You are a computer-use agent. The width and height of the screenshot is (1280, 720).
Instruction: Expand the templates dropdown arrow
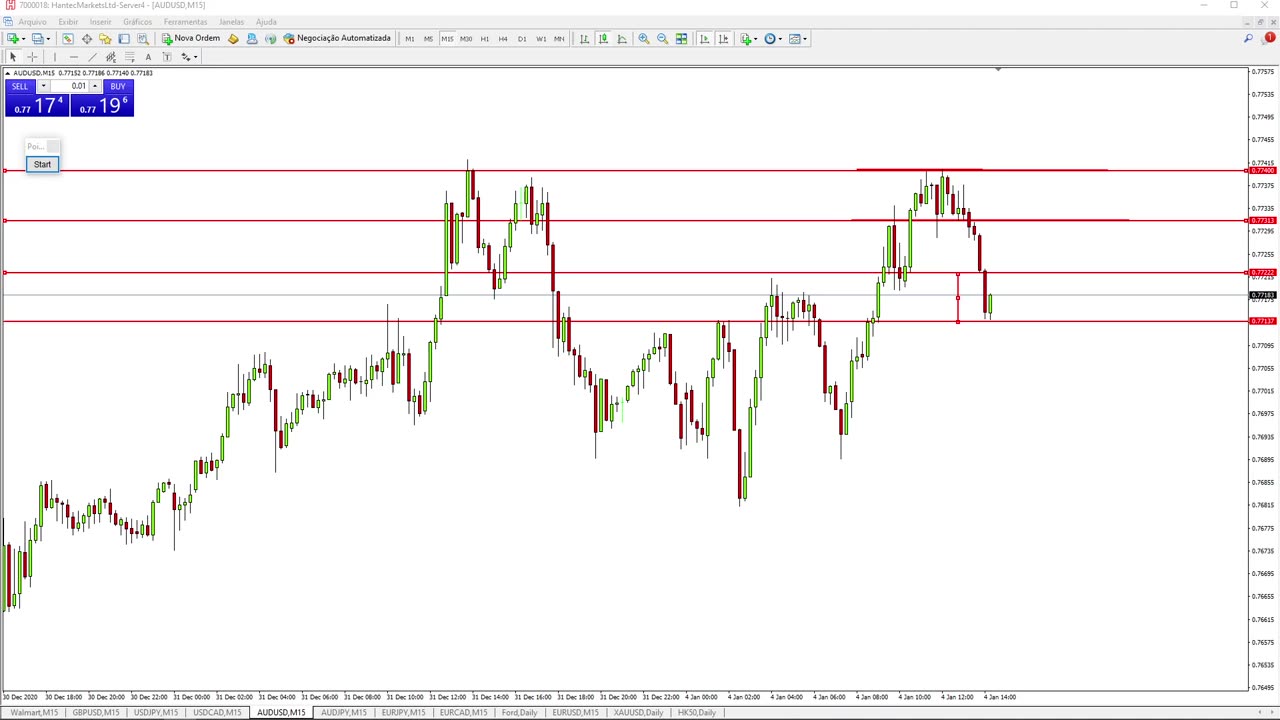pyautogui.click(x=806, y=39)
